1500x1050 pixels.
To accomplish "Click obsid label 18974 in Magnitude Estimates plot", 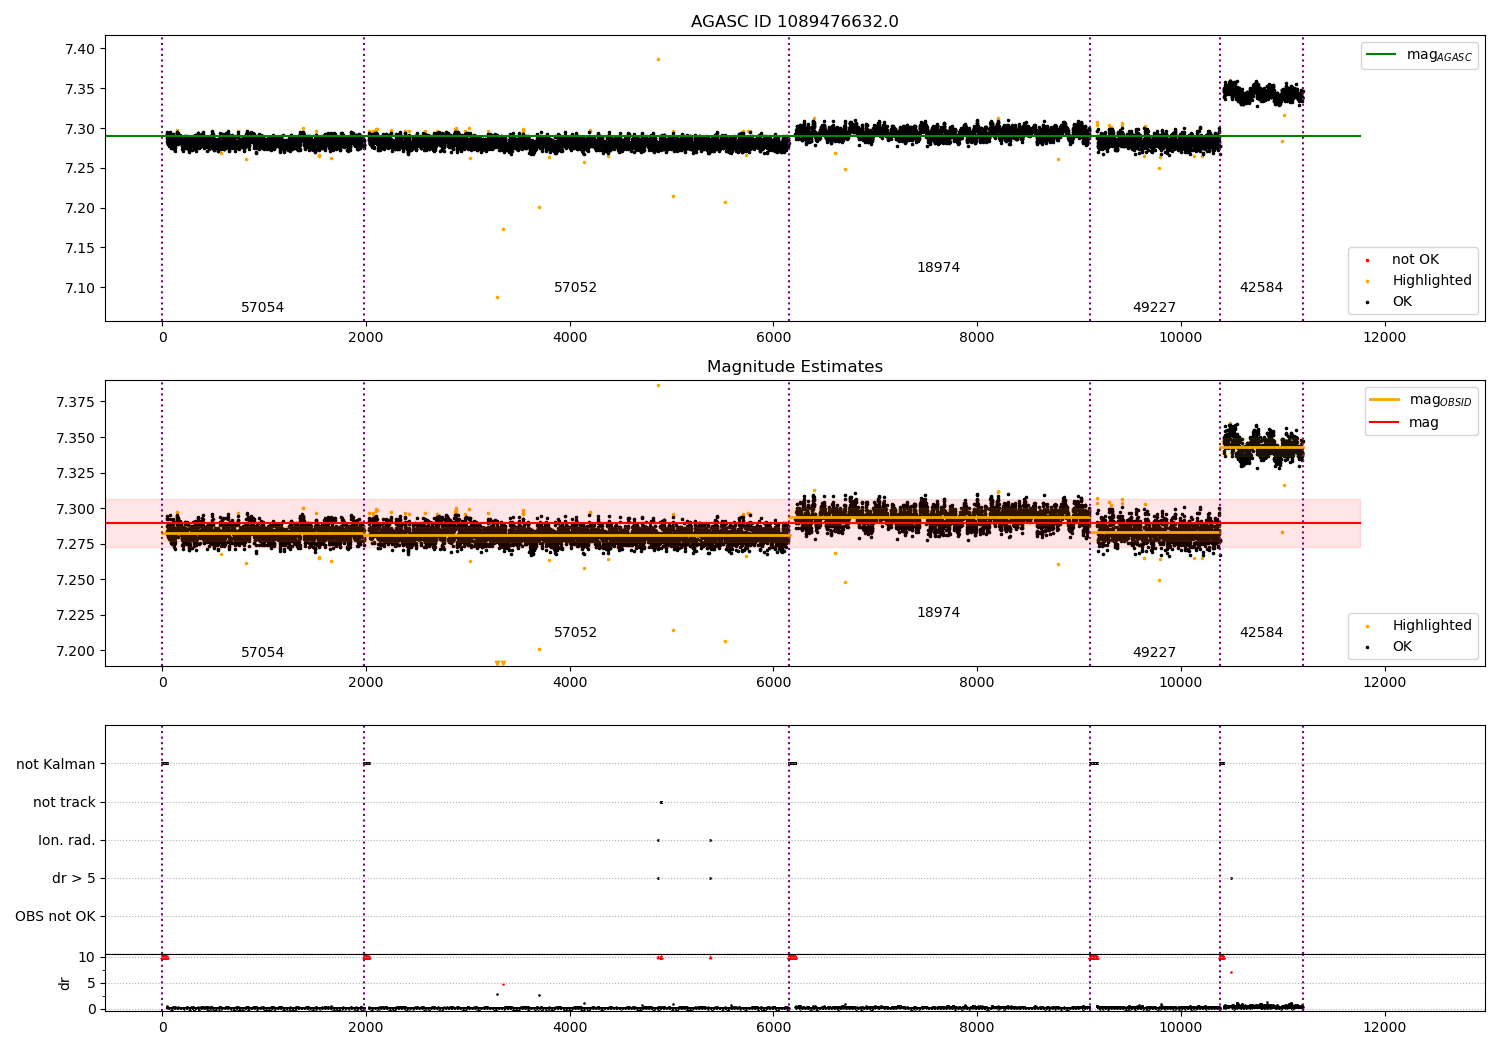I will [x=938, y=612].
